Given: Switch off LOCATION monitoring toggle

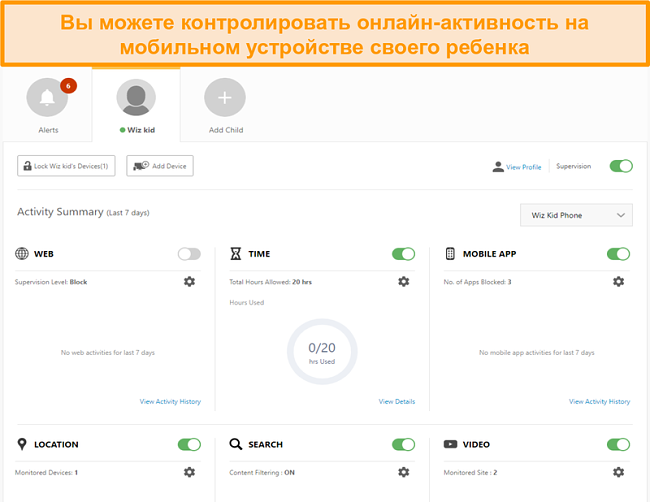Looking at the screenshot, I should point(189,444).
